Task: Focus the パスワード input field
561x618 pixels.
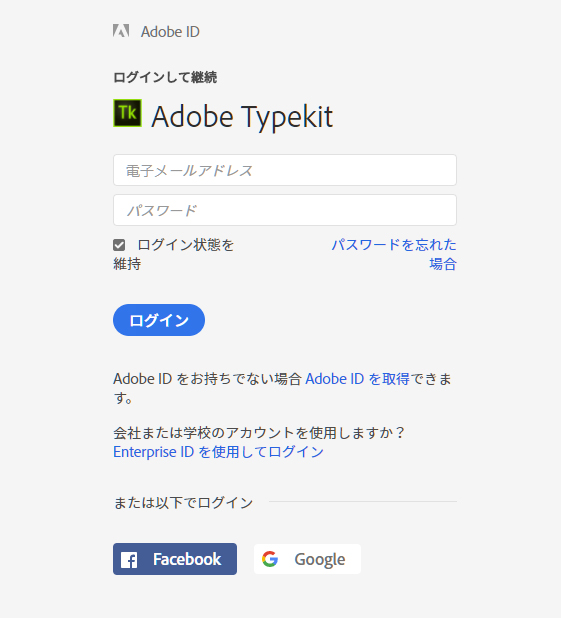Action: (x=285, y=210)
